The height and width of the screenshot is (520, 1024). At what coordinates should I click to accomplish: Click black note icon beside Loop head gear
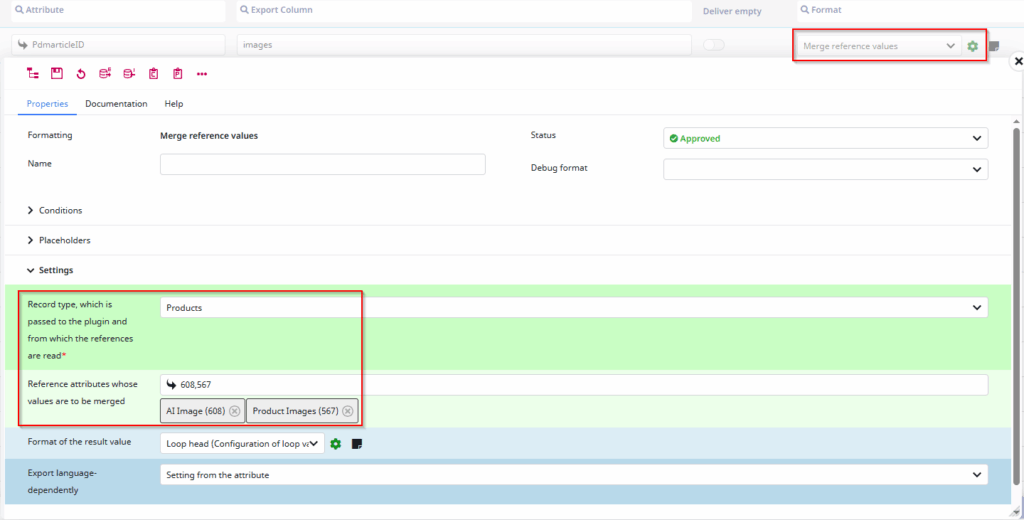tap(357, 444)
